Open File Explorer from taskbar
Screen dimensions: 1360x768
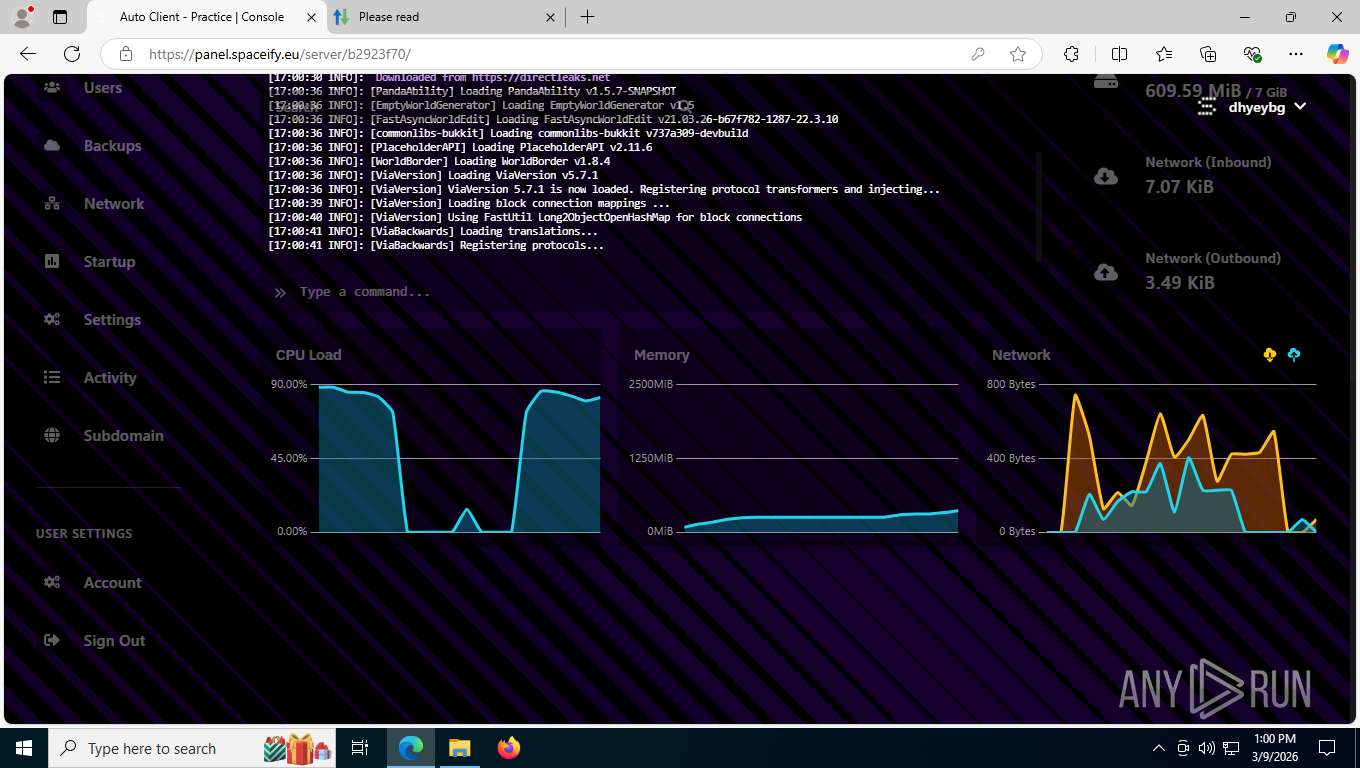(459, 748)
